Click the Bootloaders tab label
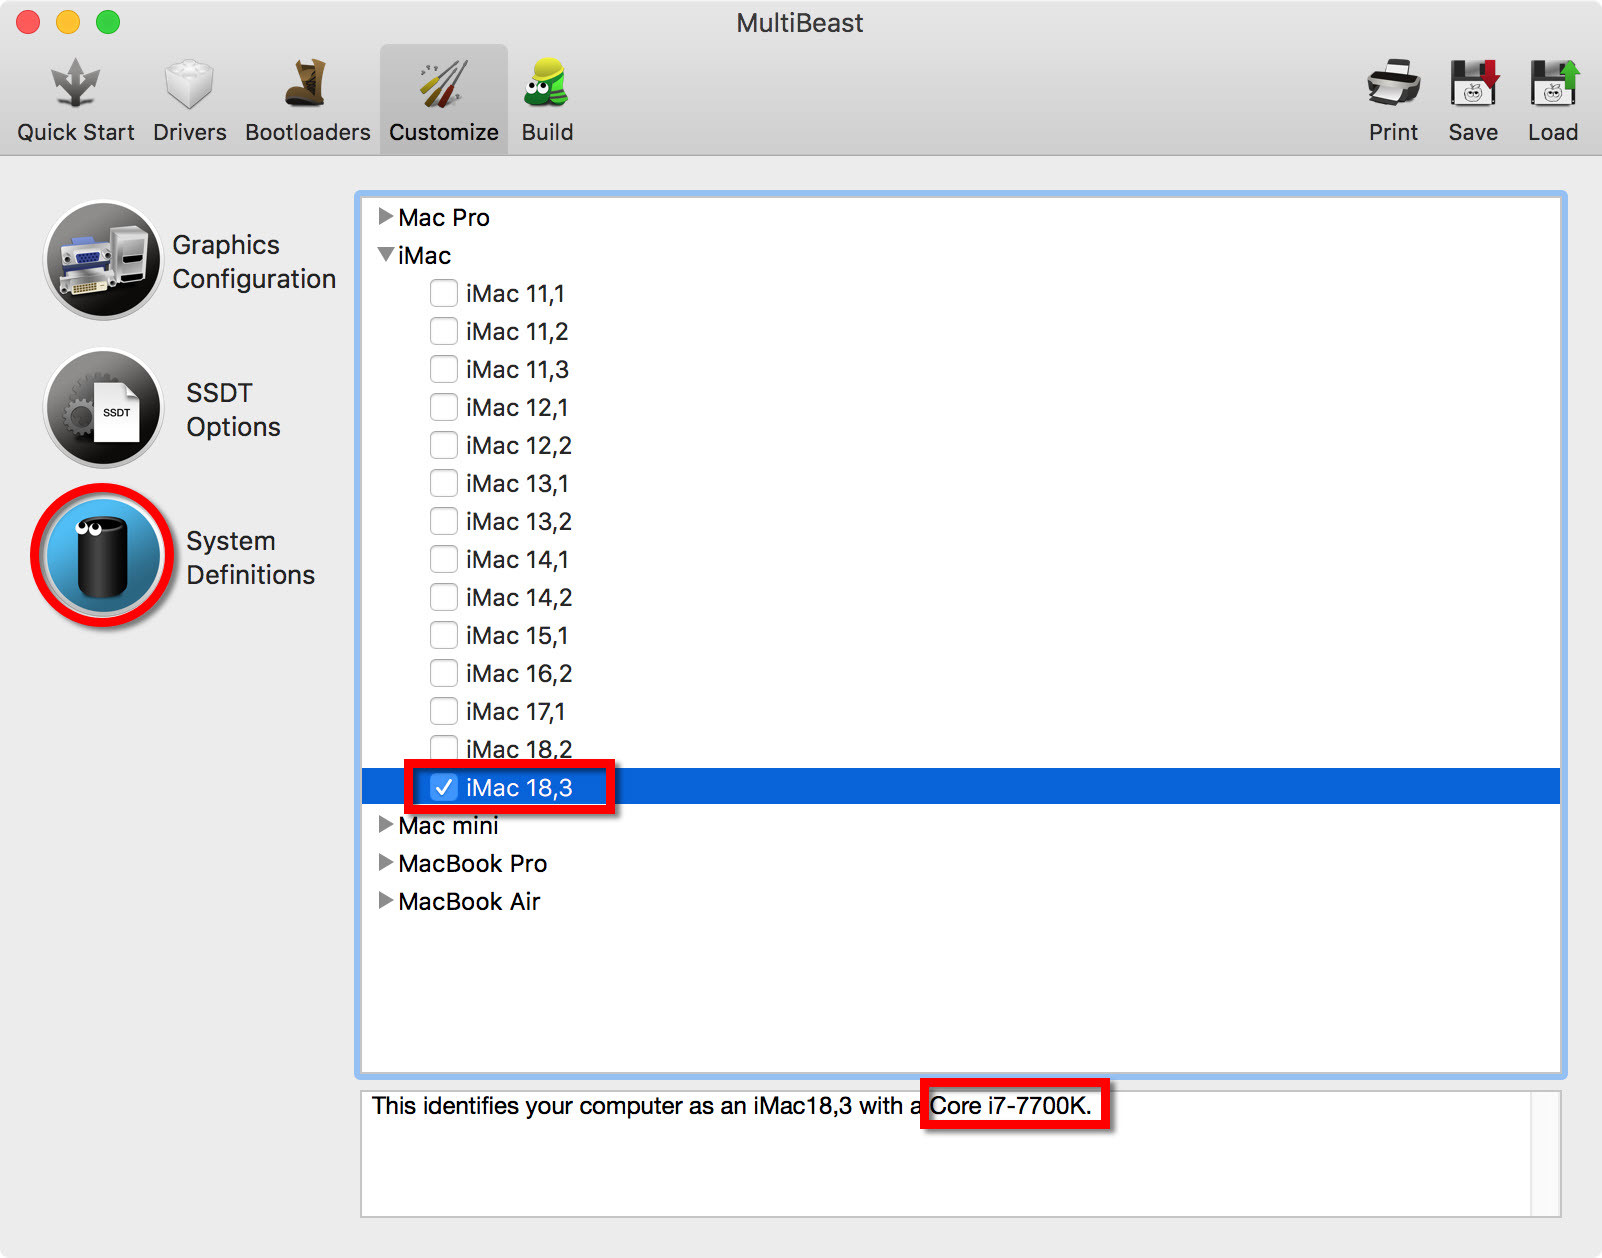The width and height of the screenshot is (1602, 1258). pyautogui.click(x=307, y=132)
